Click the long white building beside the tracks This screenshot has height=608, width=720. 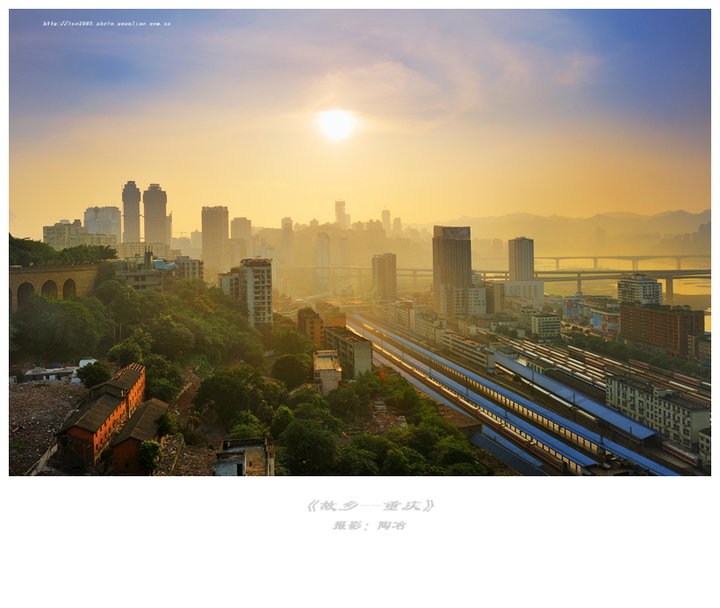coord(655,408)
